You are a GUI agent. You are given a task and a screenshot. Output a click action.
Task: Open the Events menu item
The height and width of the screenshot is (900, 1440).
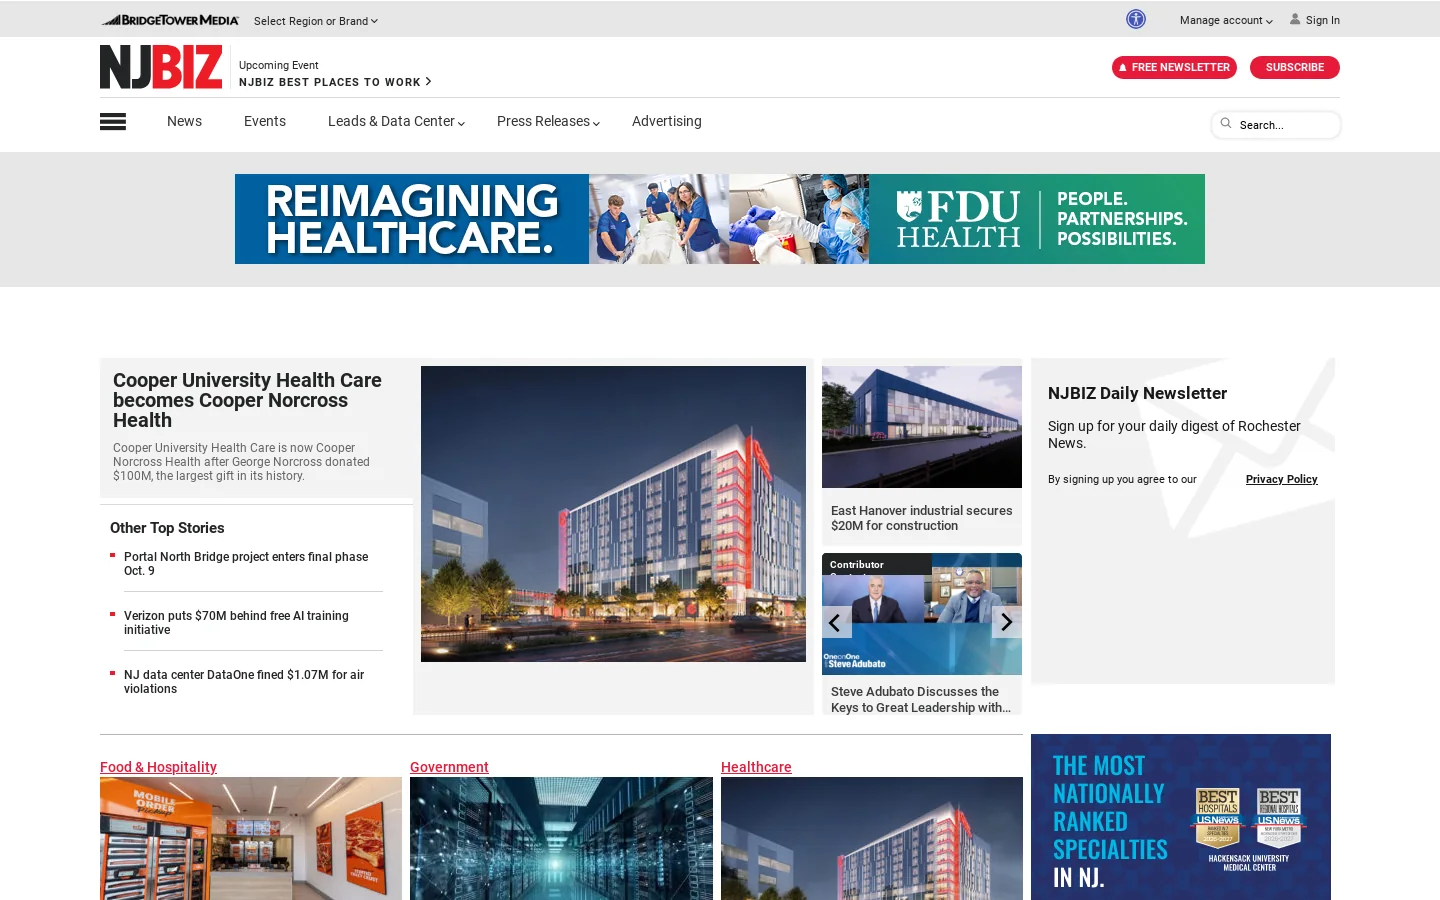click(x=265, y=121)
